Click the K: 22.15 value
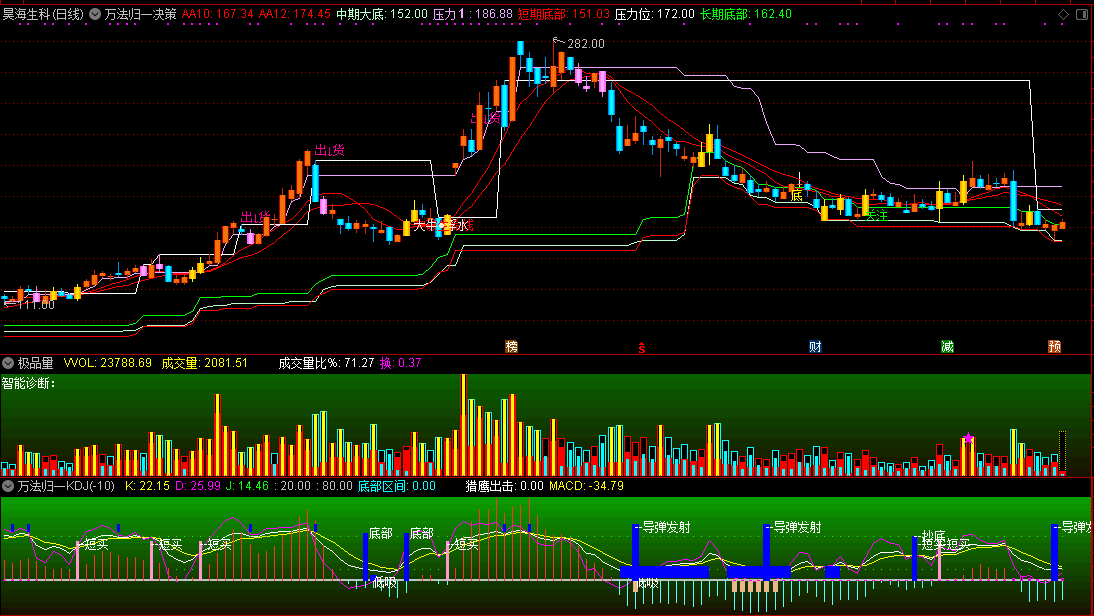The image size is (1094, 616). [147, 486]
